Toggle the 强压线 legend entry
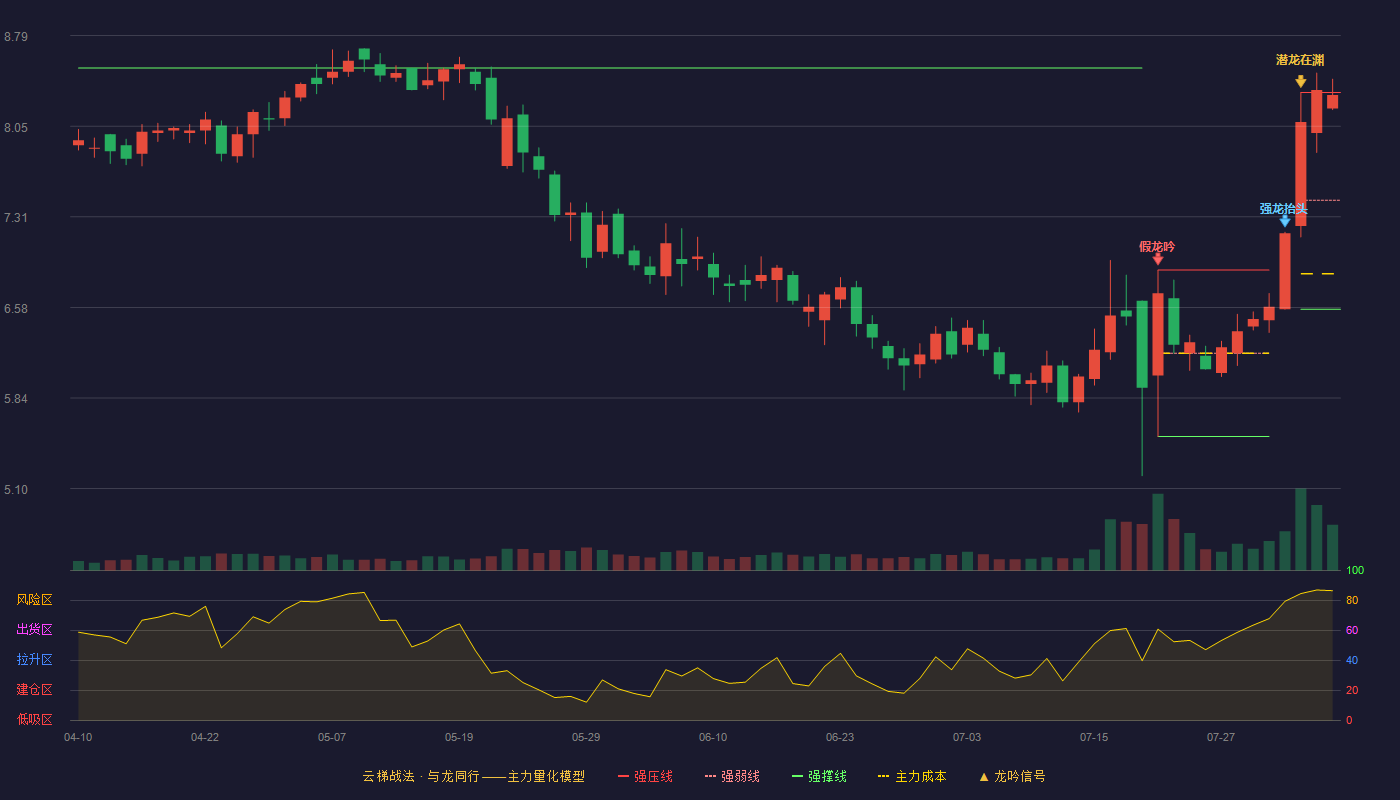The width and height of the screenshot is (1400, 800). tap(645, 776)
